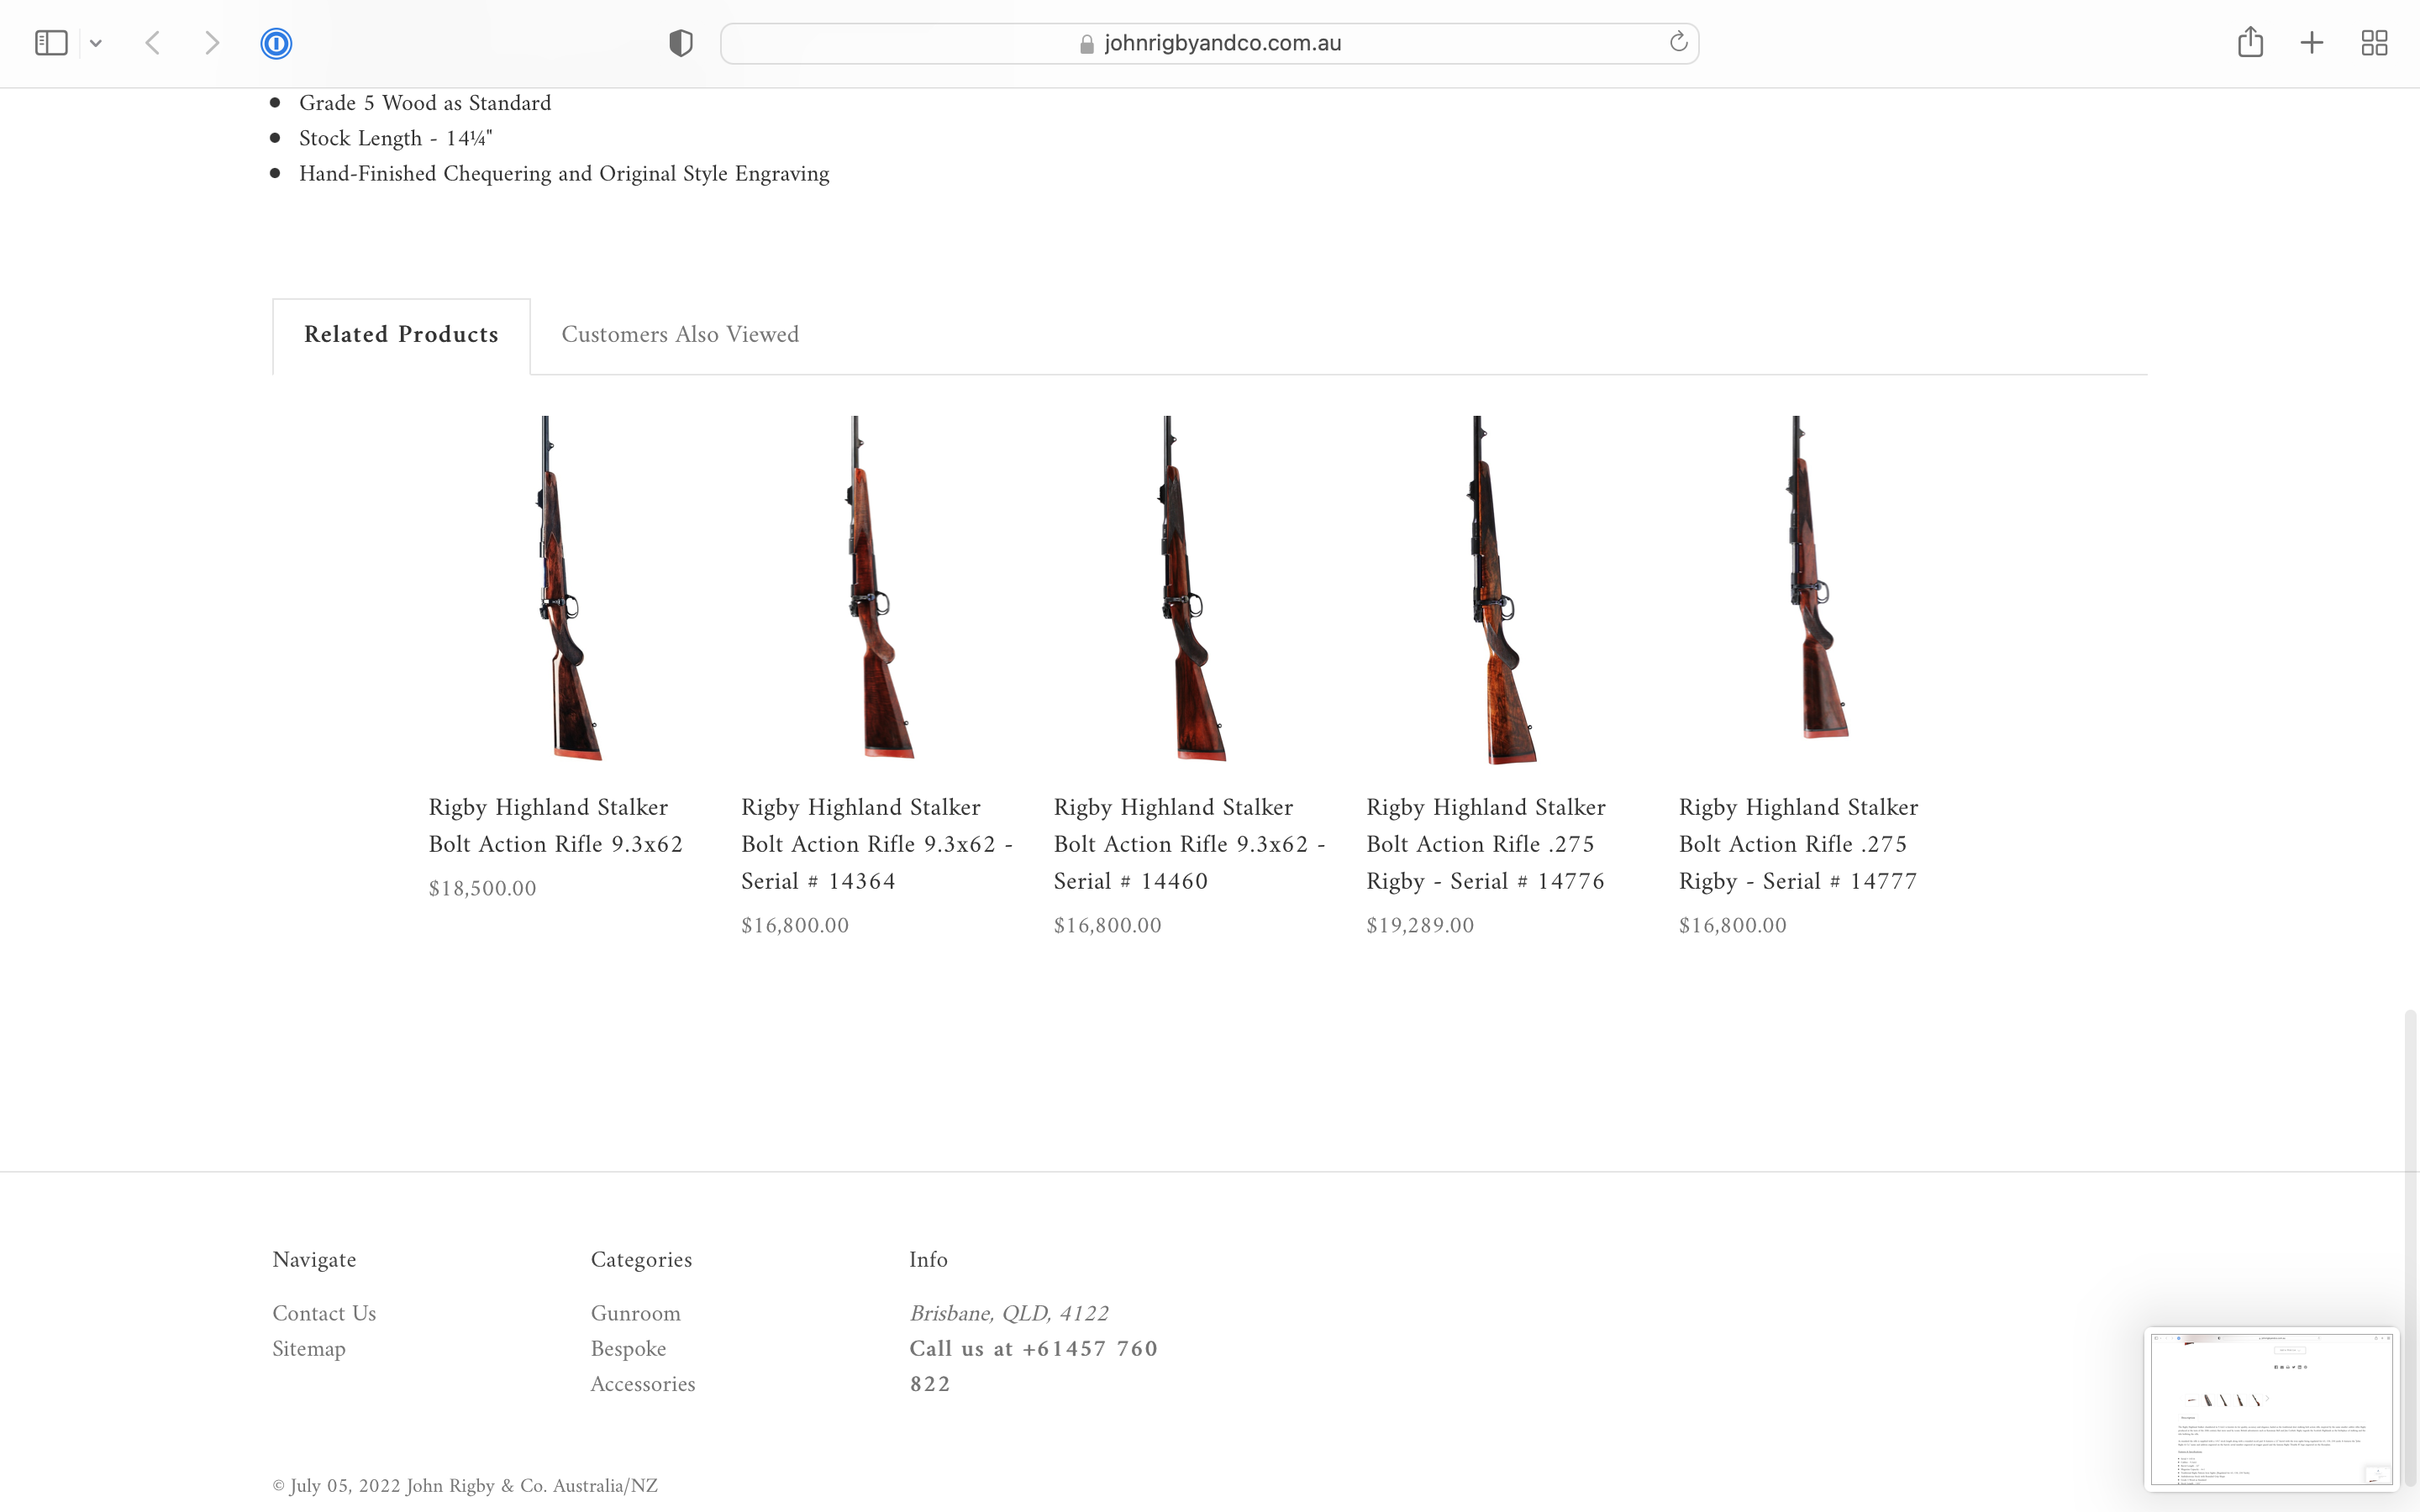Open the 9.3x62 Serial # 14364 link
2420x1512 pixels.
click(x=877, y=844)
